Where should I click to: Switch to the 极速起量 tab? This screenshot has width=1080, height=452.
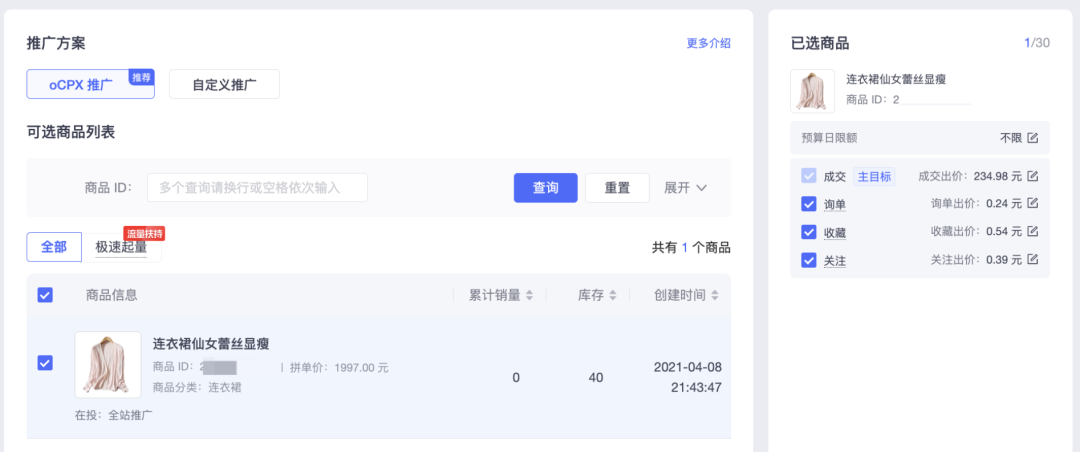(121, 247)
